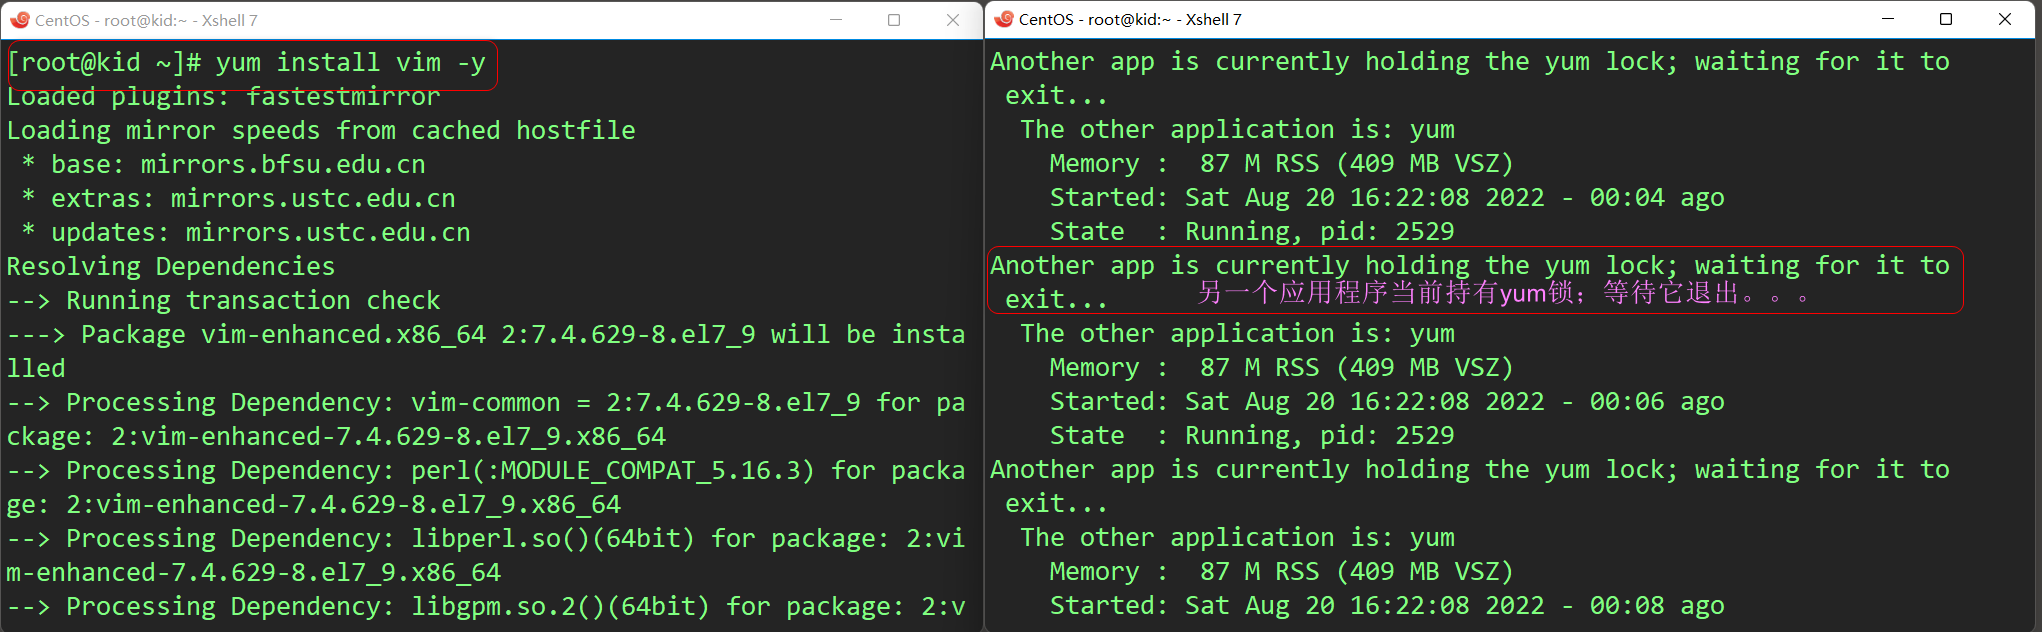Click the left window title 'CentOS - root@kid:~ - Xshell 7'
The image size is (2042, 632).
tap(146, 20)
